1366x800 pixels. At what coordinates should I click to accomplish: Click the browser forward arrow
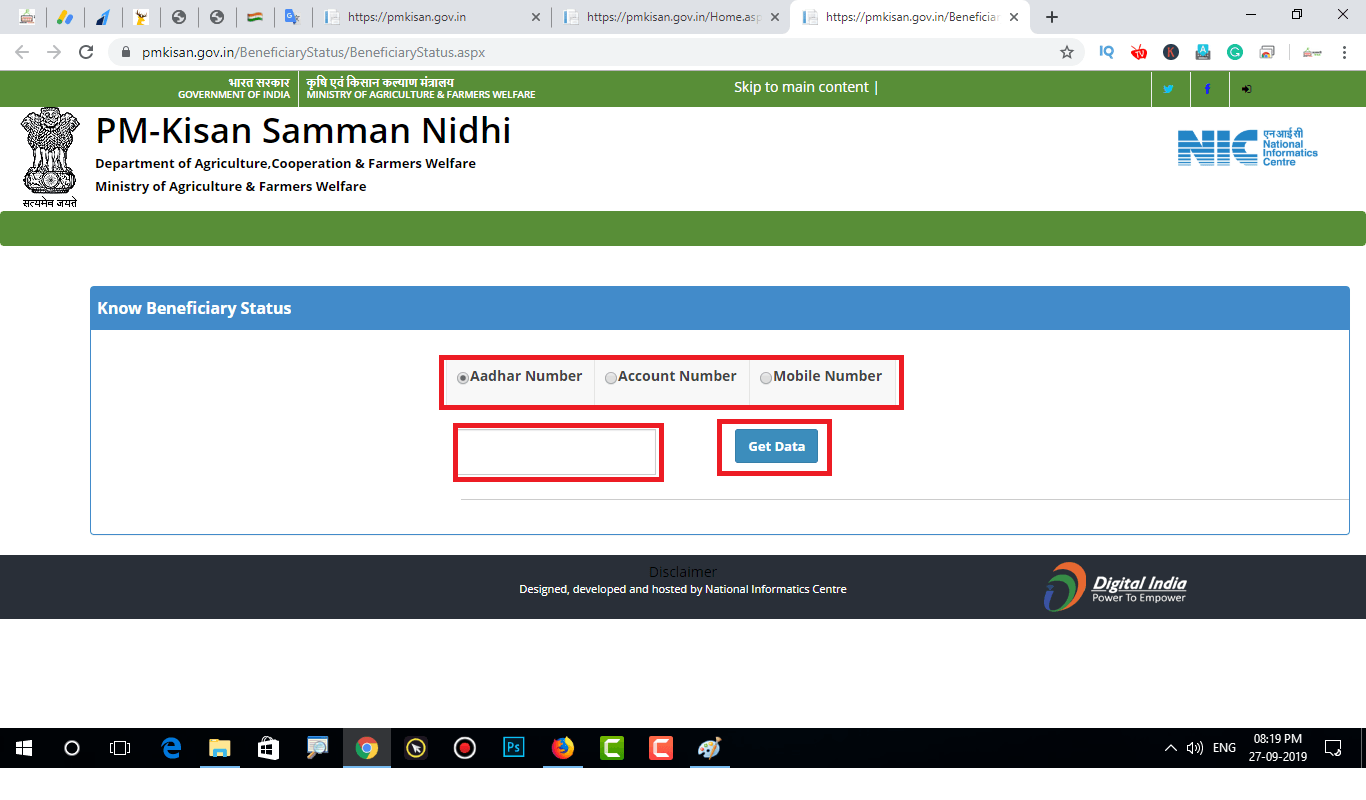54,52
